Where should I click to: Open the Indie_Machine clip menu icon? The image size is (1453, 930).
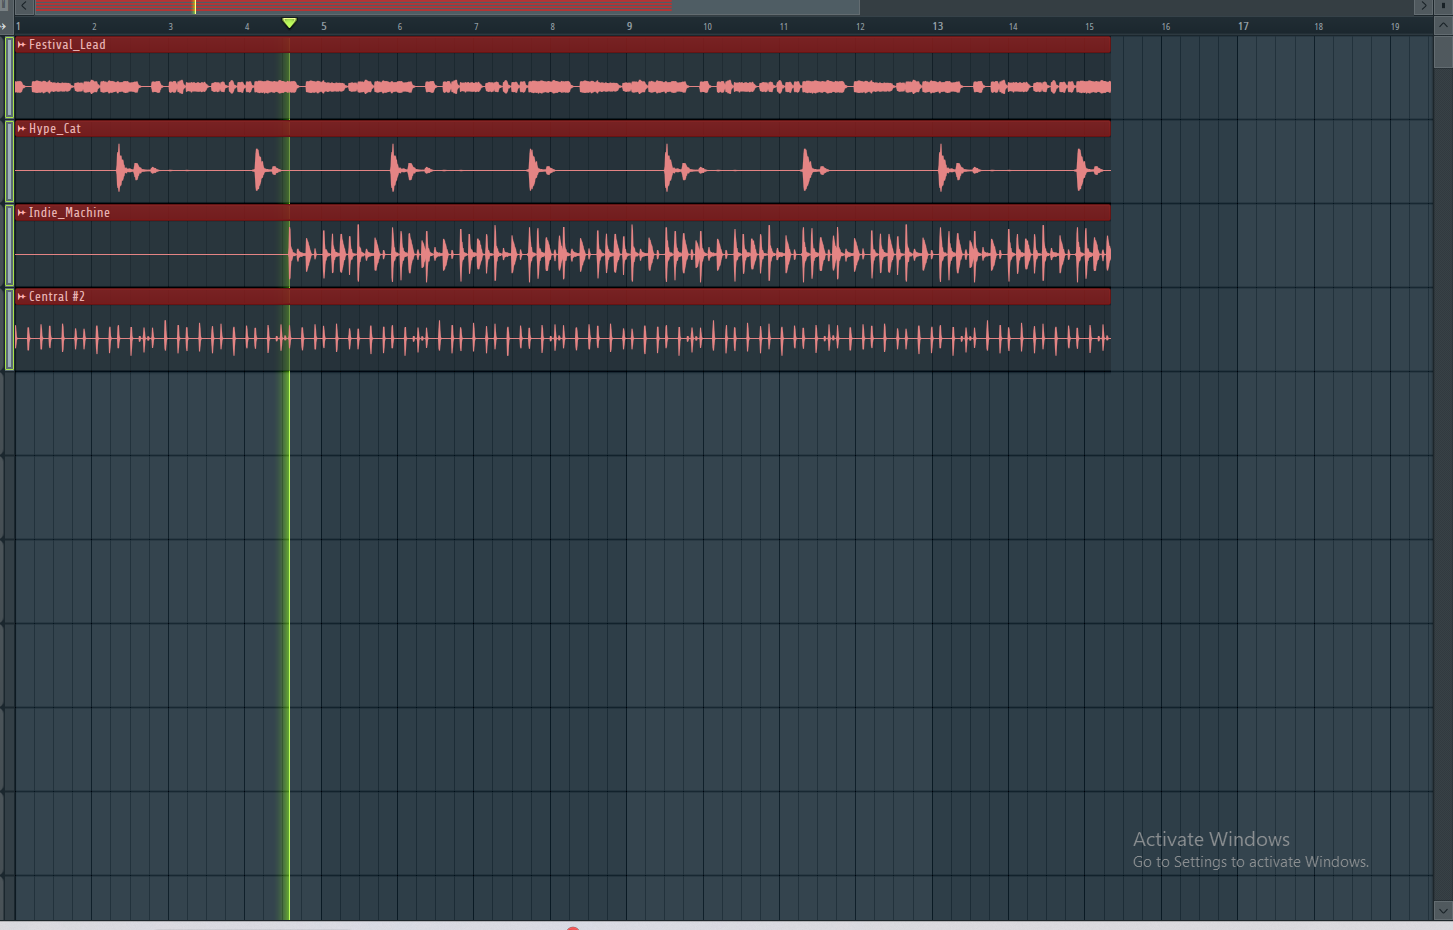(x=22, y=213)
